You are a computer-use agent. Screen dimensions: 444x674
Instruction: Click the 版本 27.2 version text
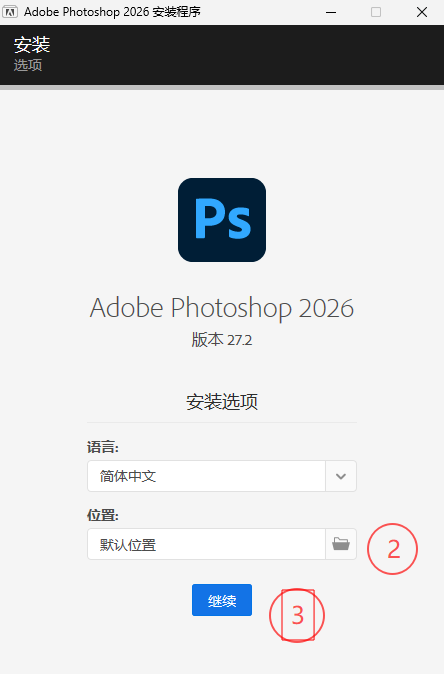click(222, 340)
